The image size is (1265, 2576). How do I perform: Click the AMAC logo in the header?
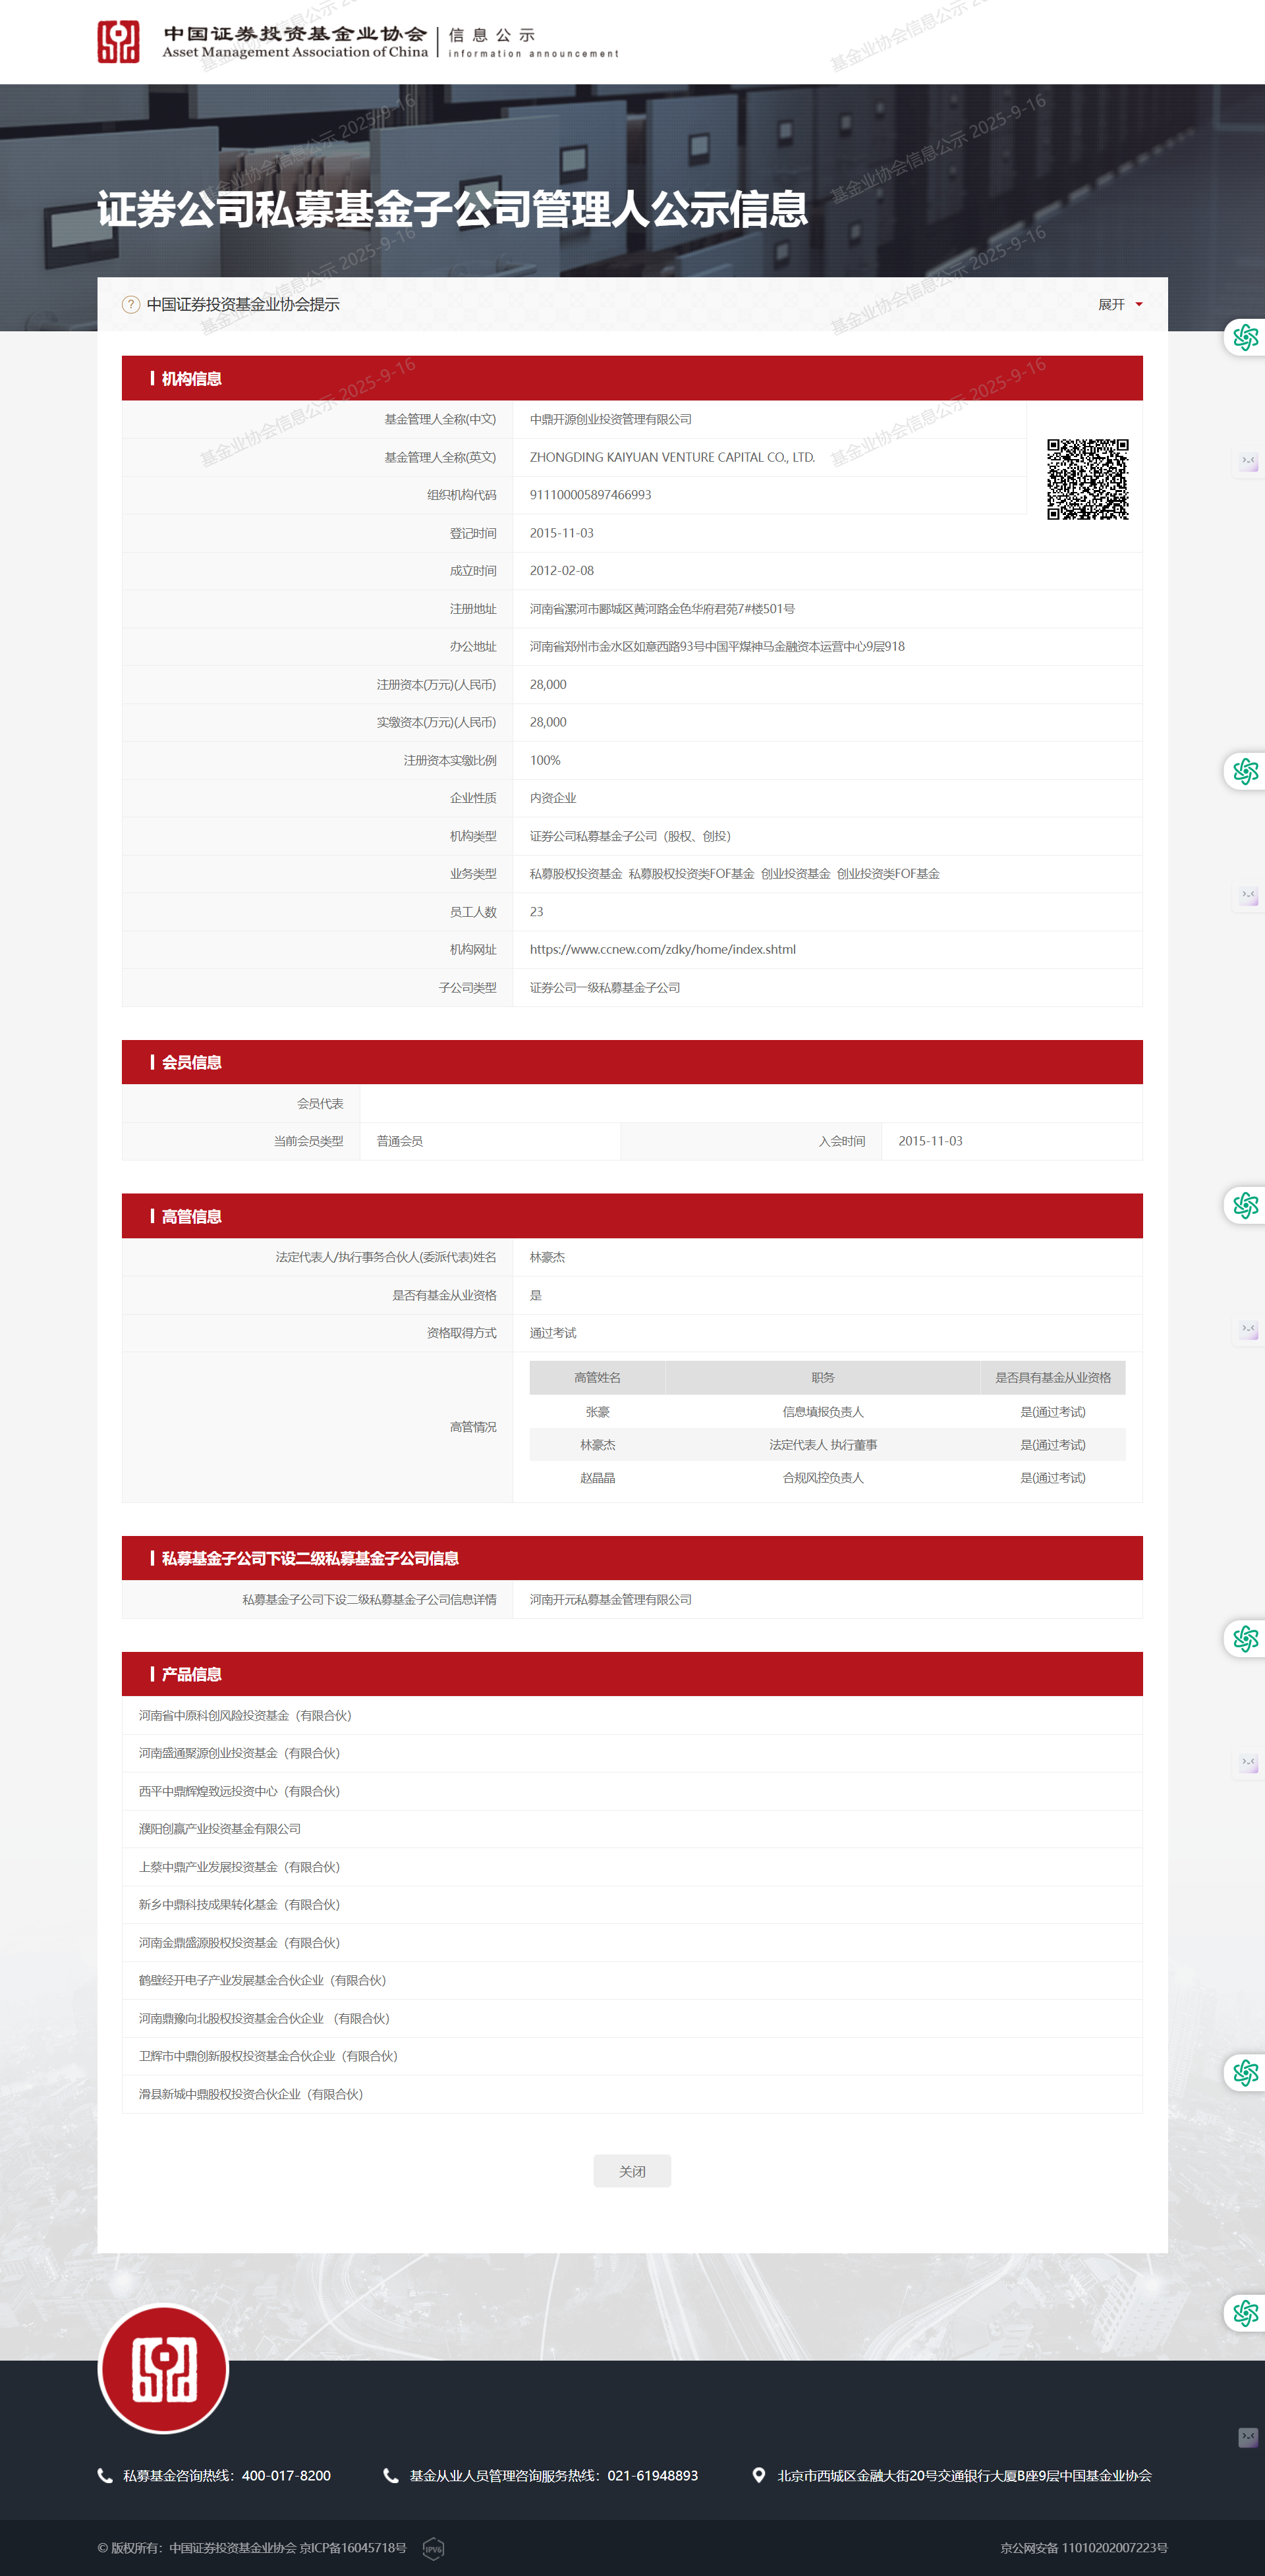point(118,42)
